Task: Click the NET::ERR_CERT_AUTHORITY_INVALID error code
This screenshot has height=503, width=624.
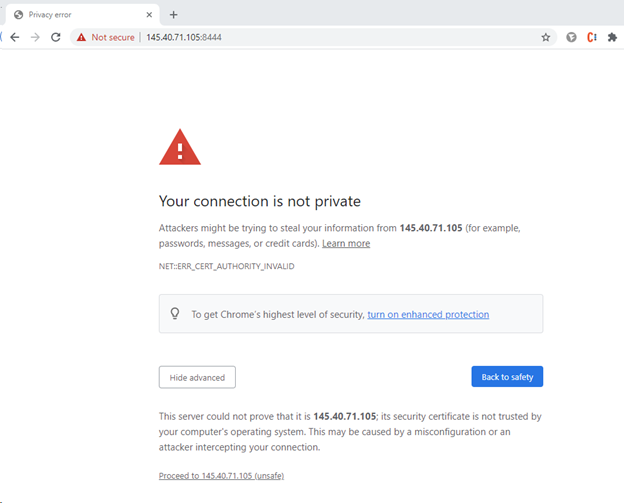Action: click(x=226, y=266)
